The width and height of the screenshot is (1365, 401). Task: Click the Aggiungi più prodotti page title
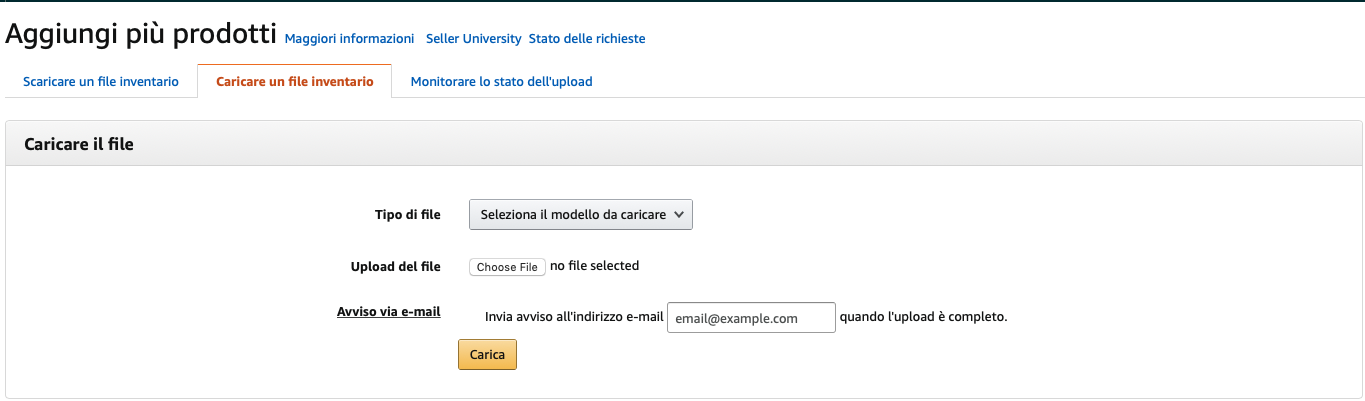(141, 35)
